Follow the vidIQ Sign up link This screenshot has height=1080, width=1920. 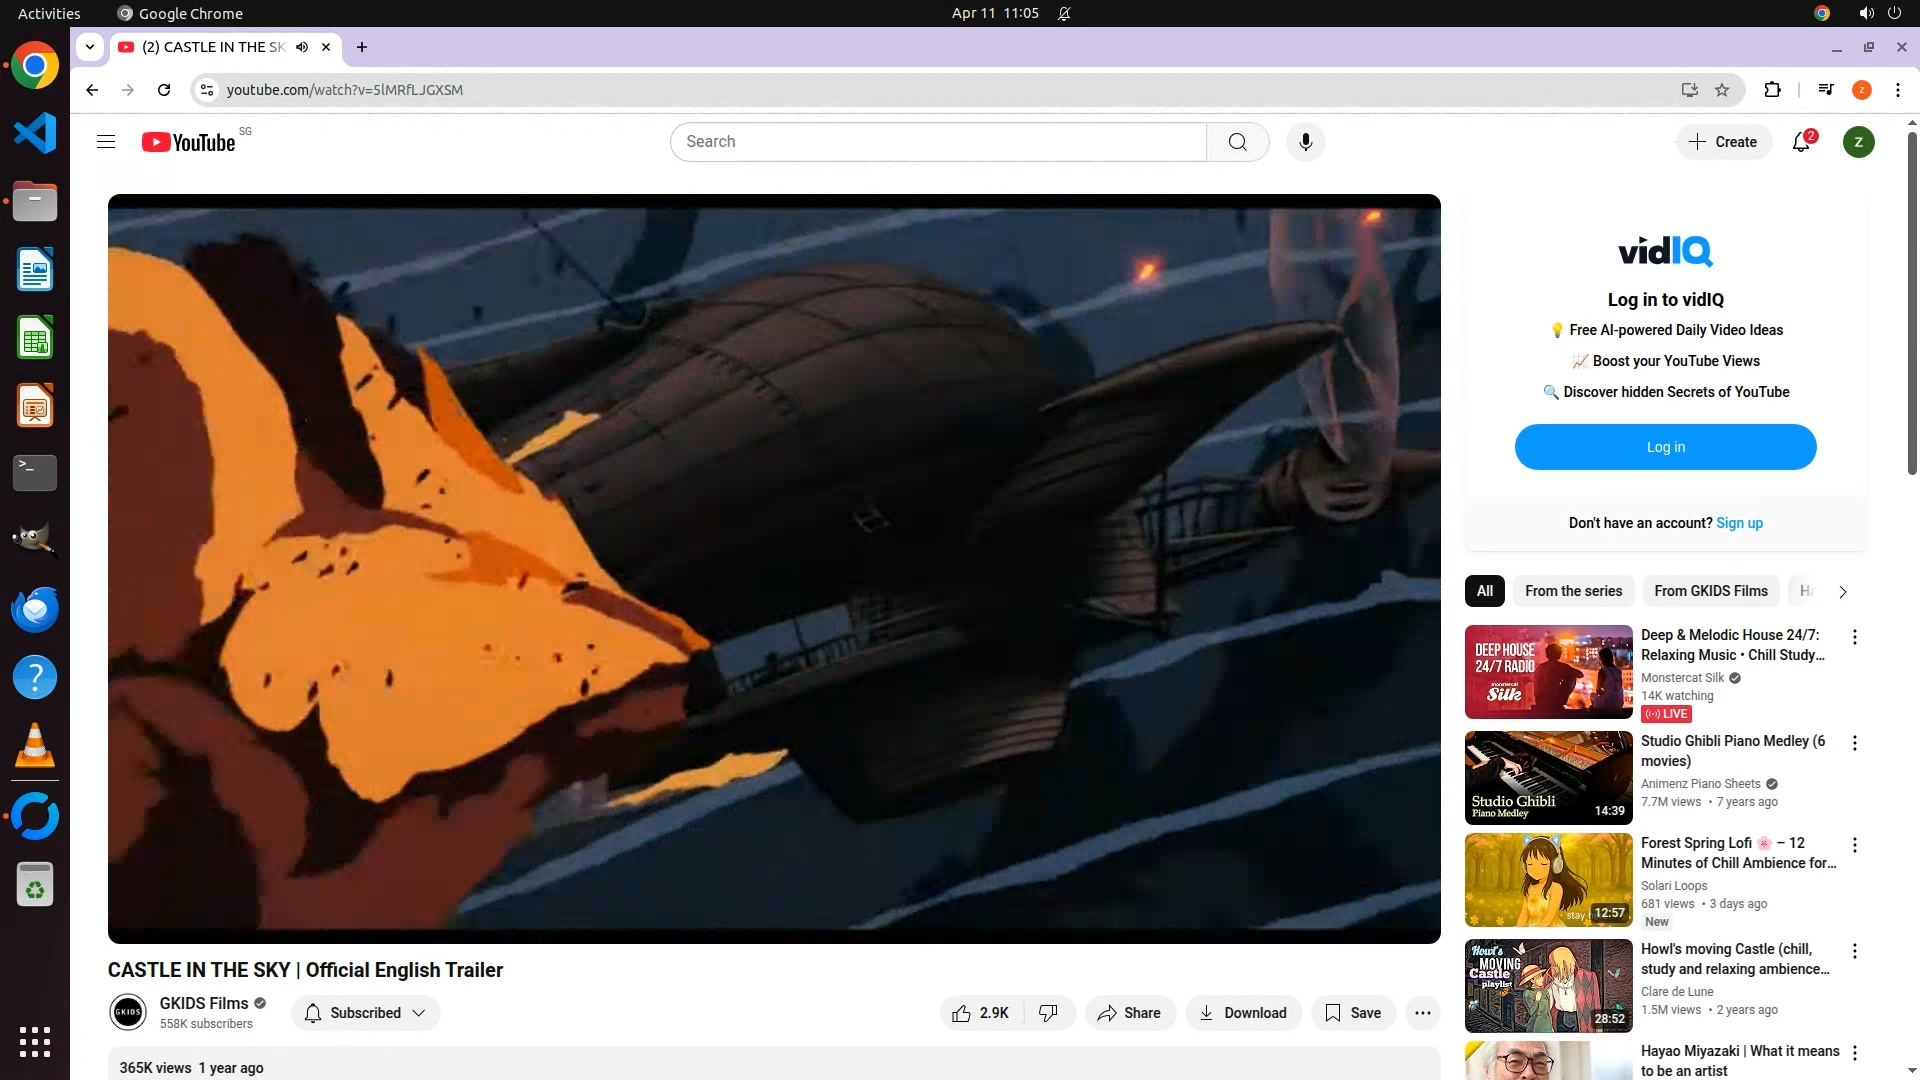click(x=1739, y=523)
